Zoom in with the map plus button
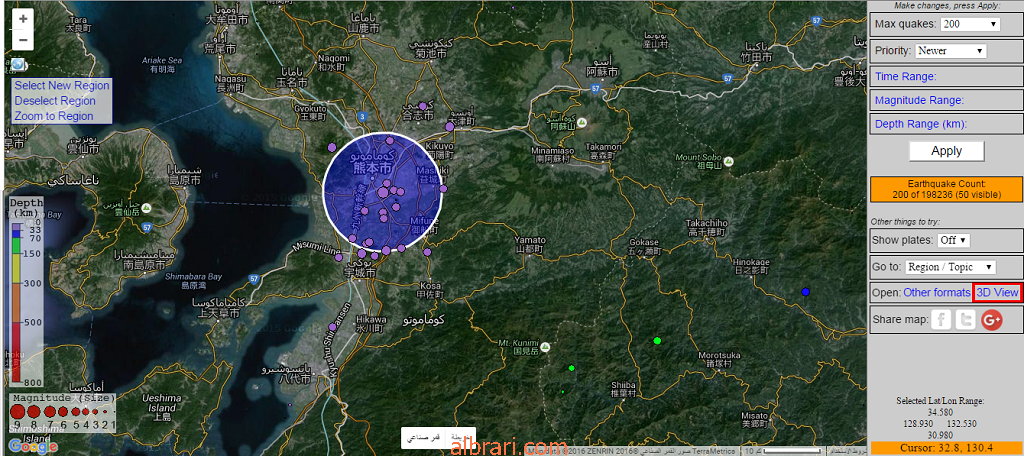 [x=23, y=19]
